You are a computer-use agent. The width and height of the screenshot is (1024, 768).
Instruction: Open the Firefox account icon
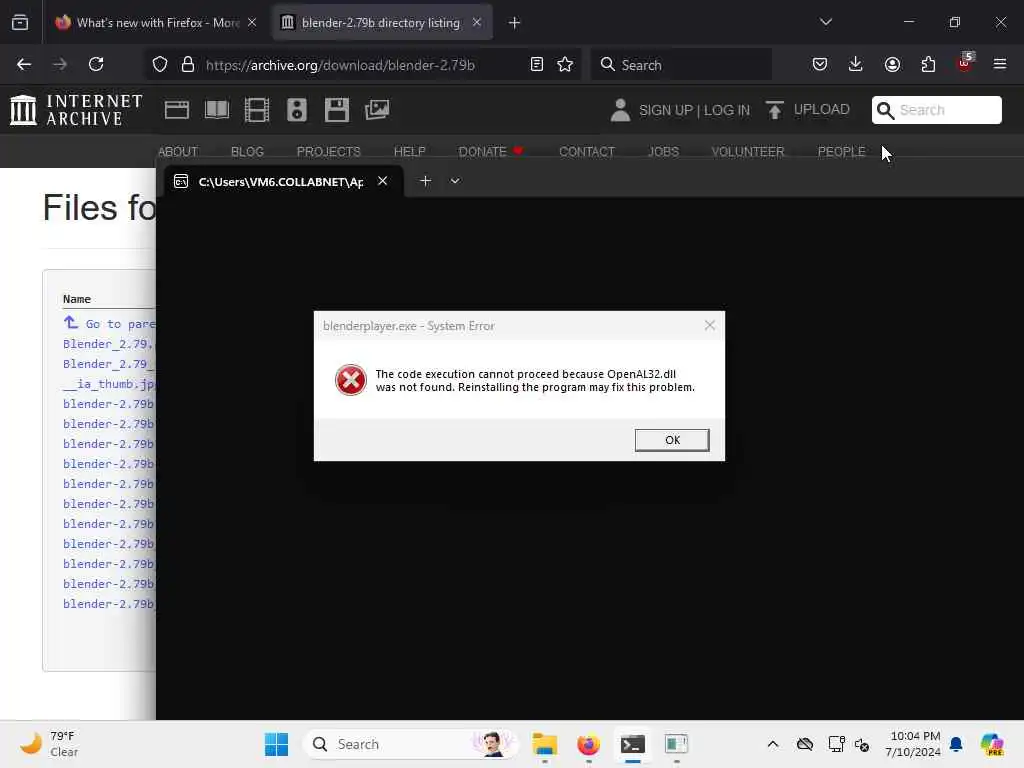(x=892, y=64)
